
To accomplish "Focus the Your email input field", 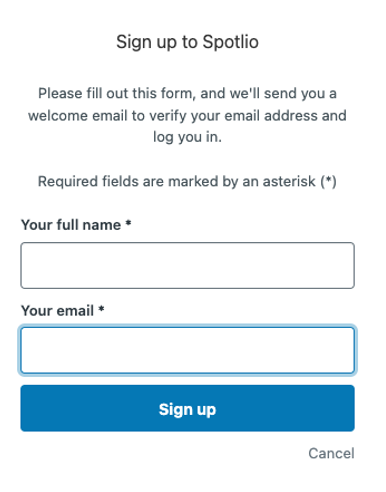I will click(187, 350).
